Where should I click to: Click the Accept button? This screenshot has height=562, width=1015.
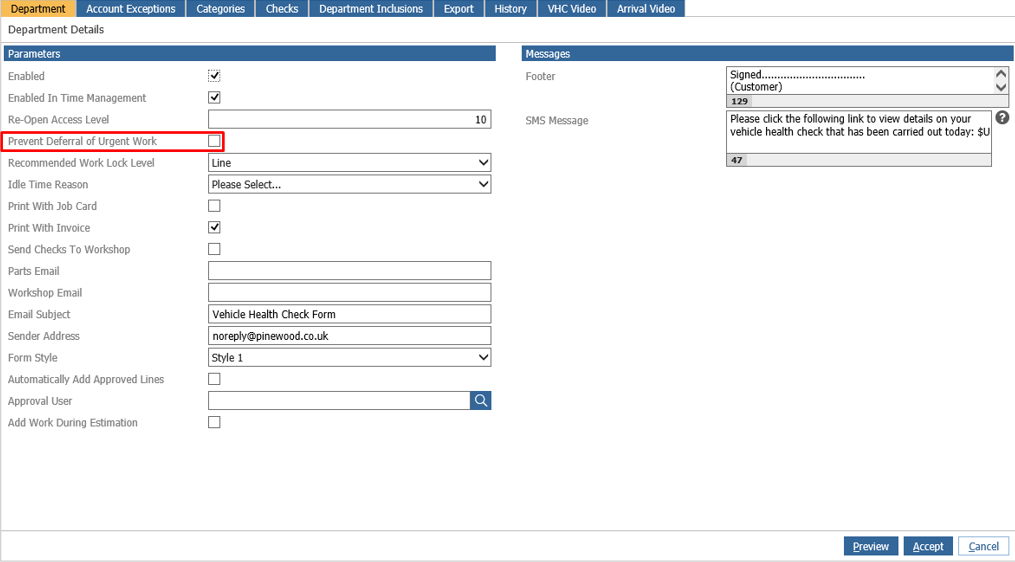coord(927,546)
